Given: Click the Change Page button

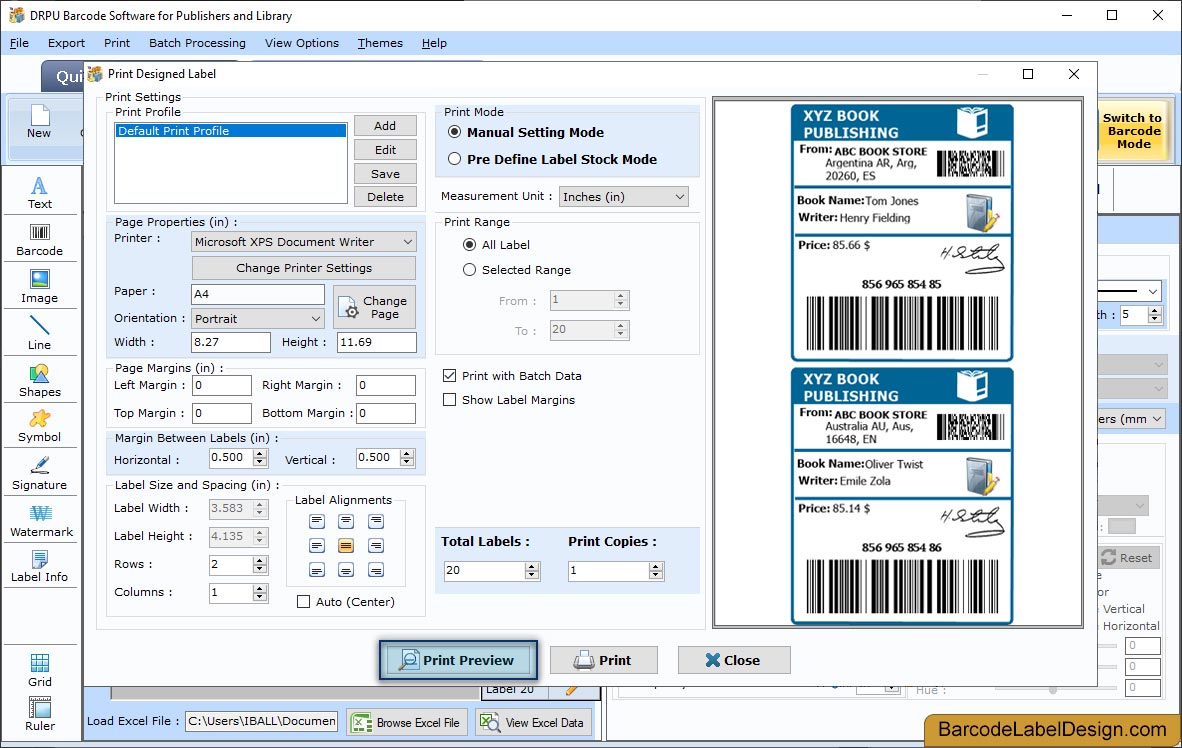Looking at the screenshot, I should [375, 307].
